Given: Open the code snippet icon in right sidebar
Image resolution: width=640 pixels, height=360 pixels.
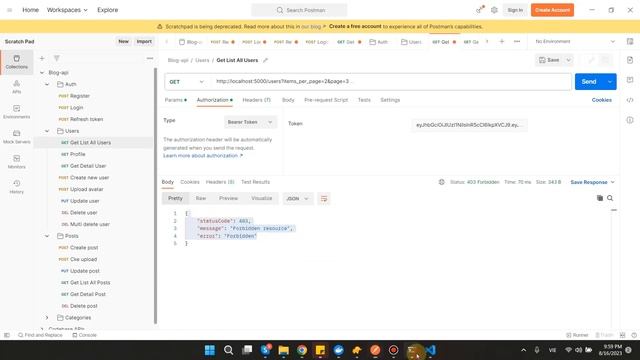Looking at the screenshot, I should point(630,100).
